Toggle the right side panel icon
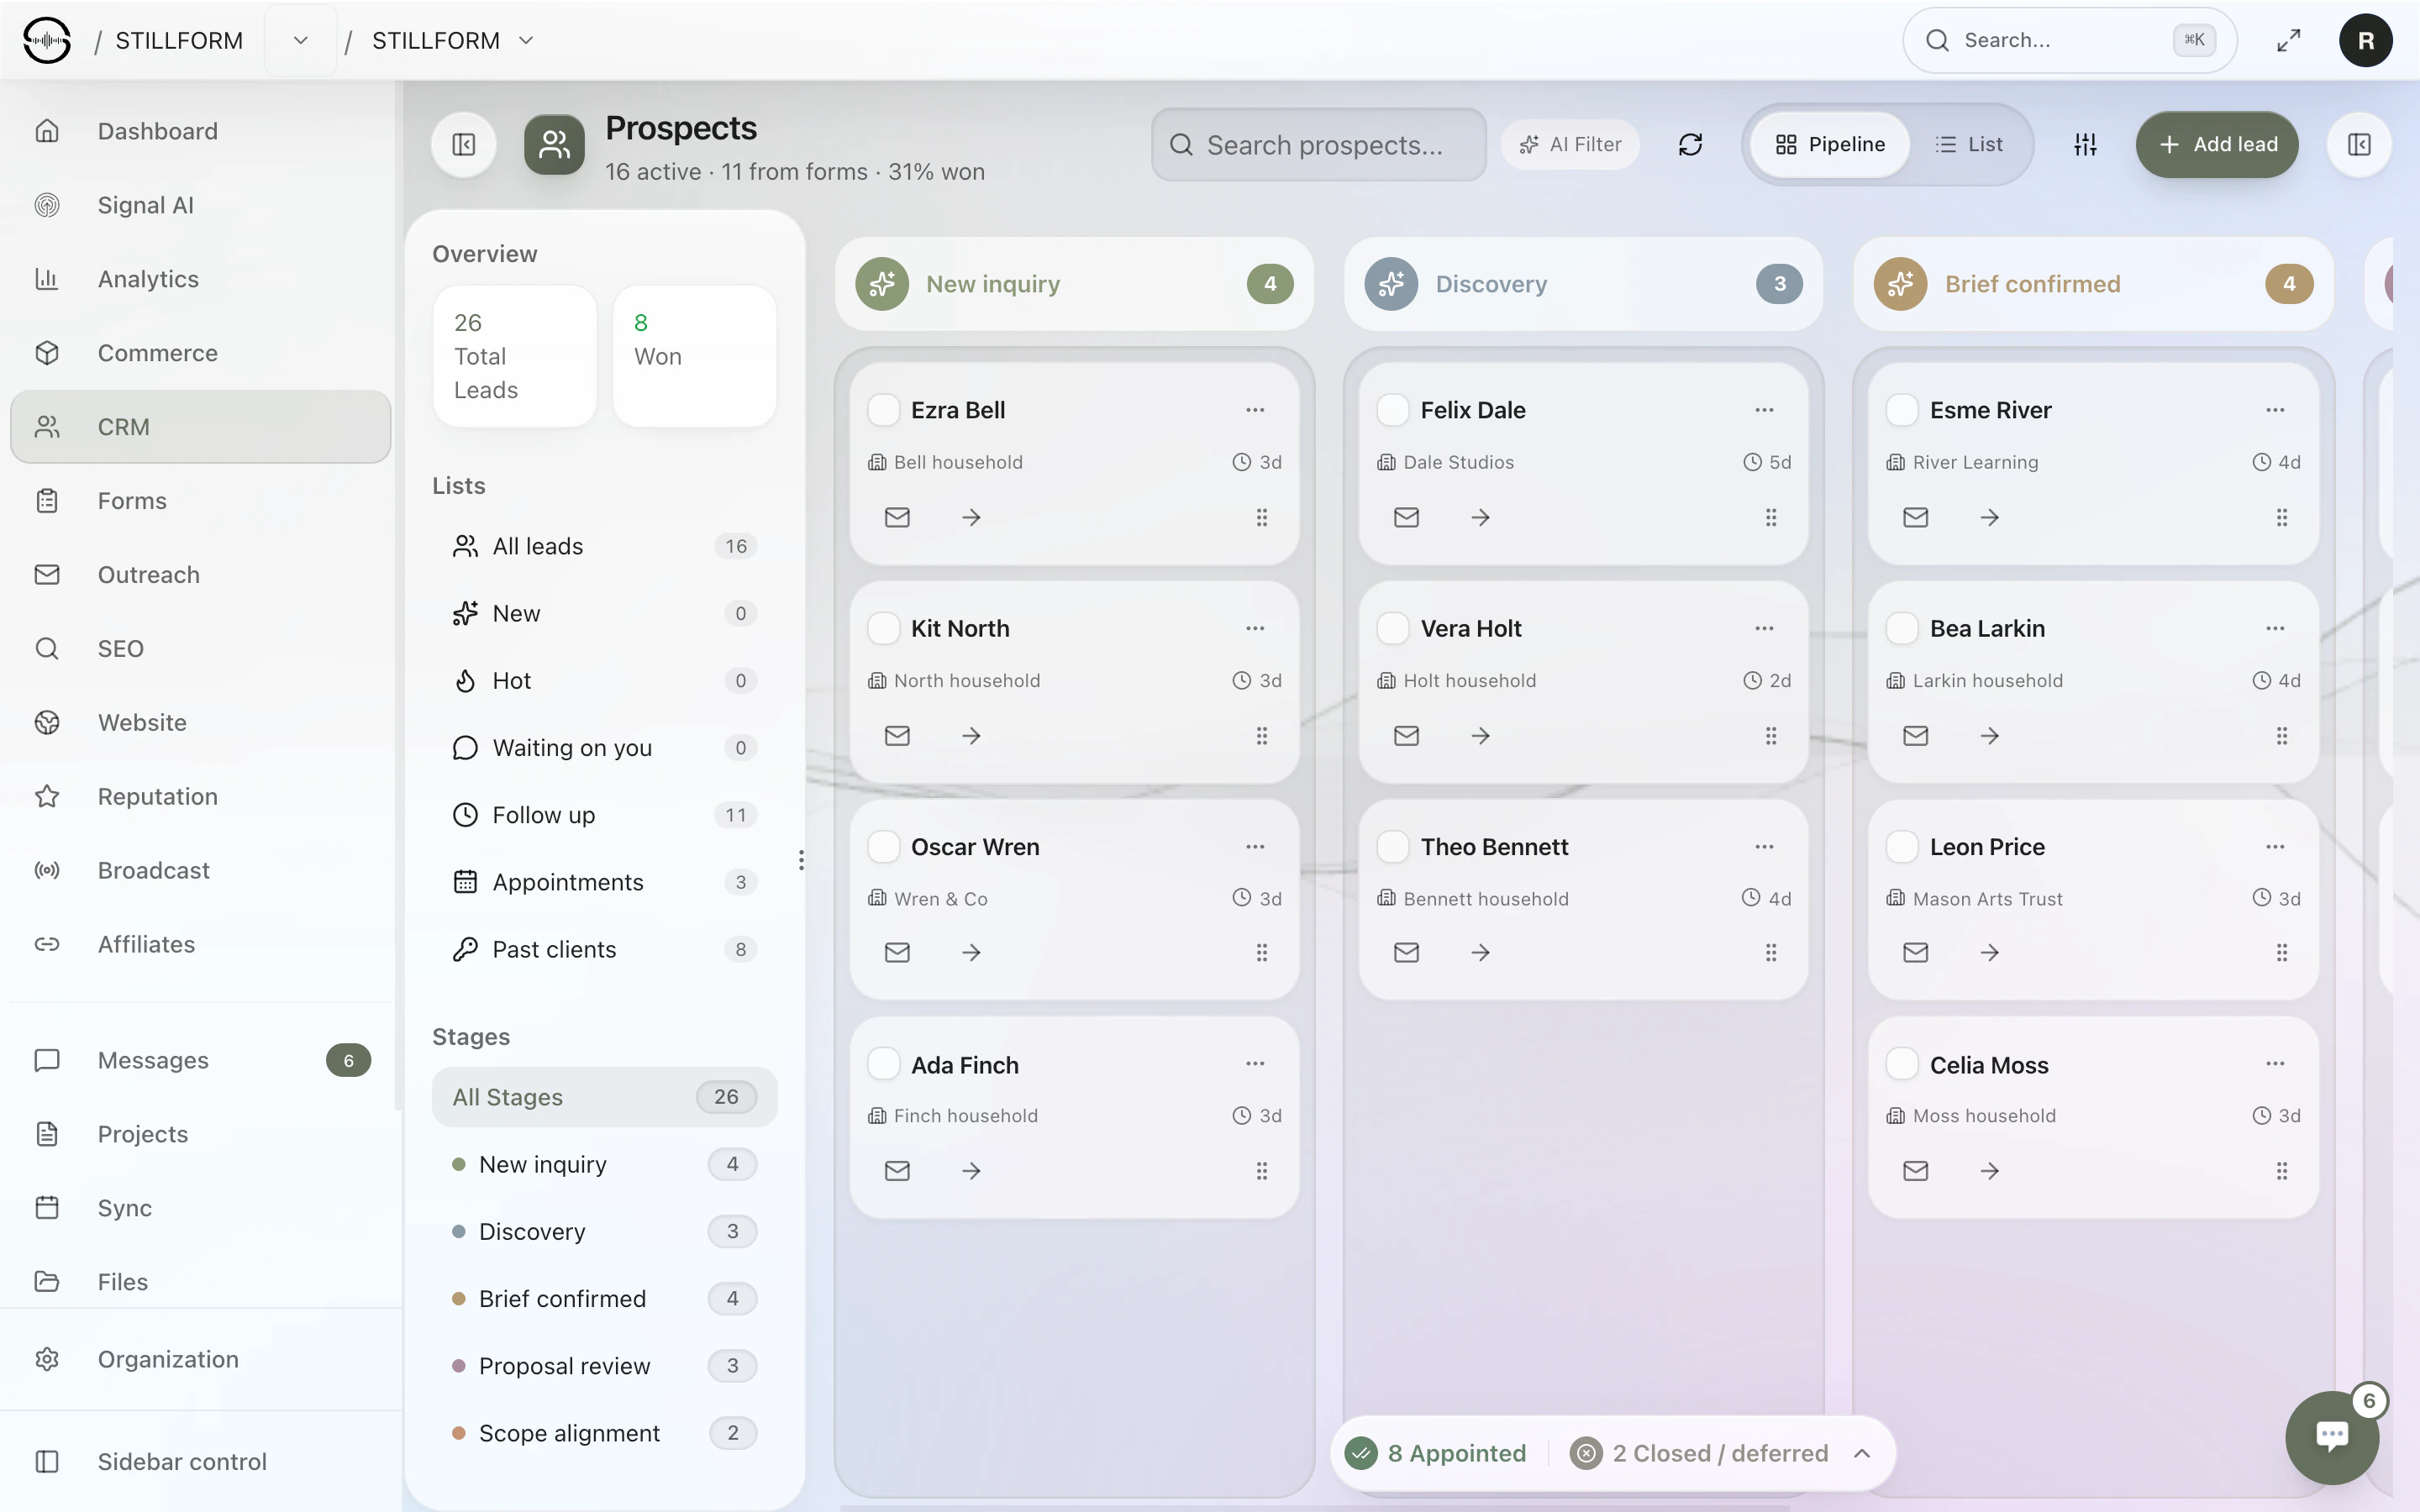 coord(2359,145)
